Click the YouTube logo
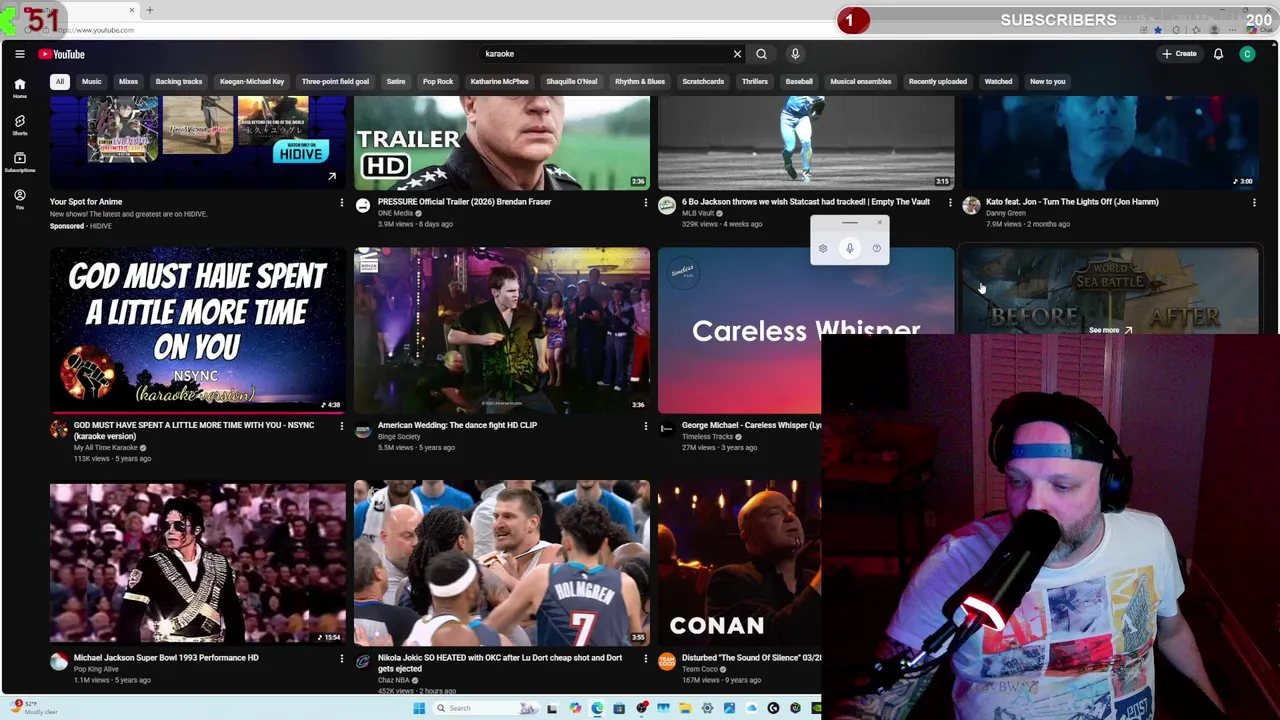 click(62, 54)
